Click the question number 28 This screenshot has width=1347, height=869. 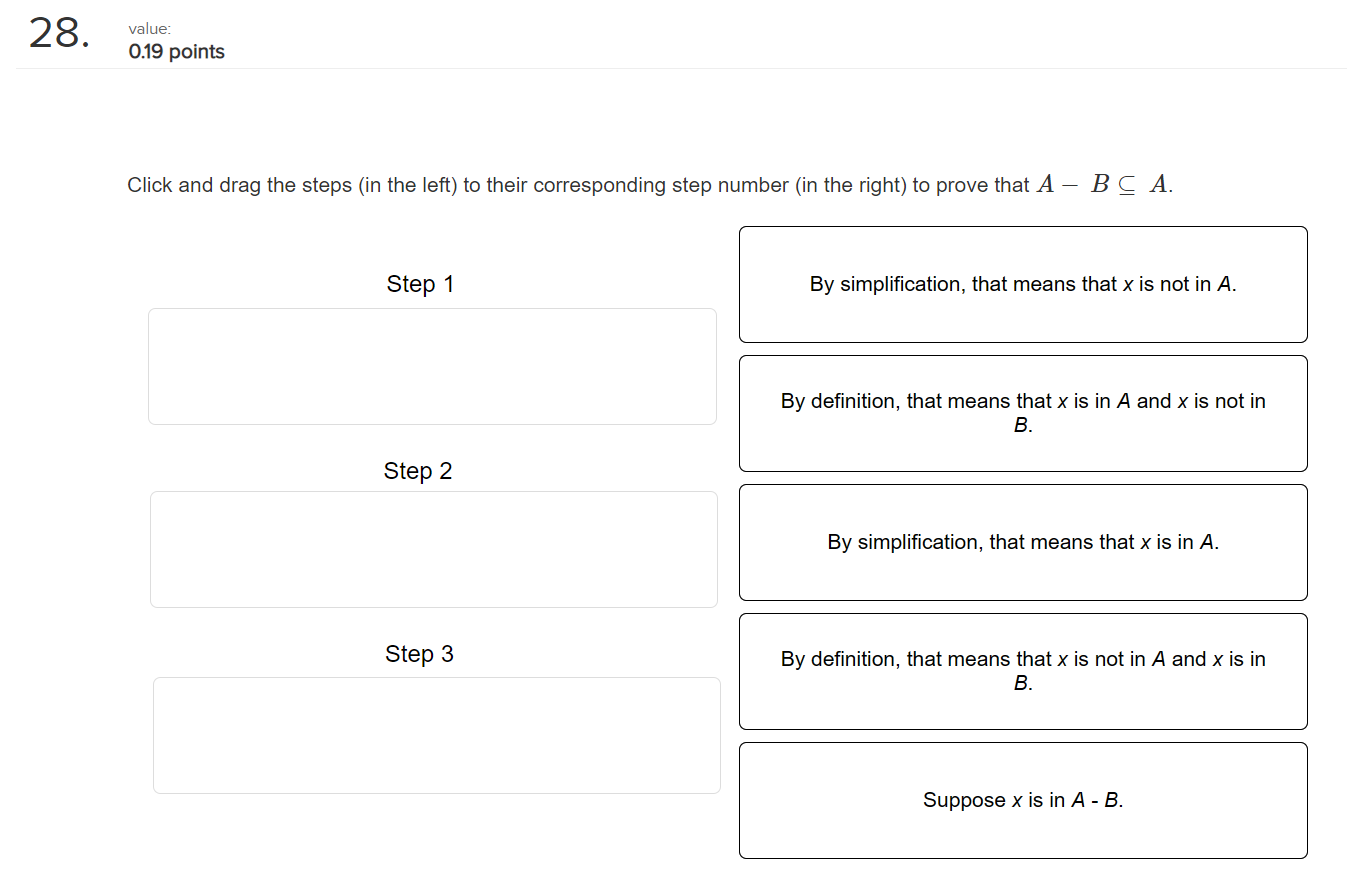pyautogui.click(x=57, y=34)
